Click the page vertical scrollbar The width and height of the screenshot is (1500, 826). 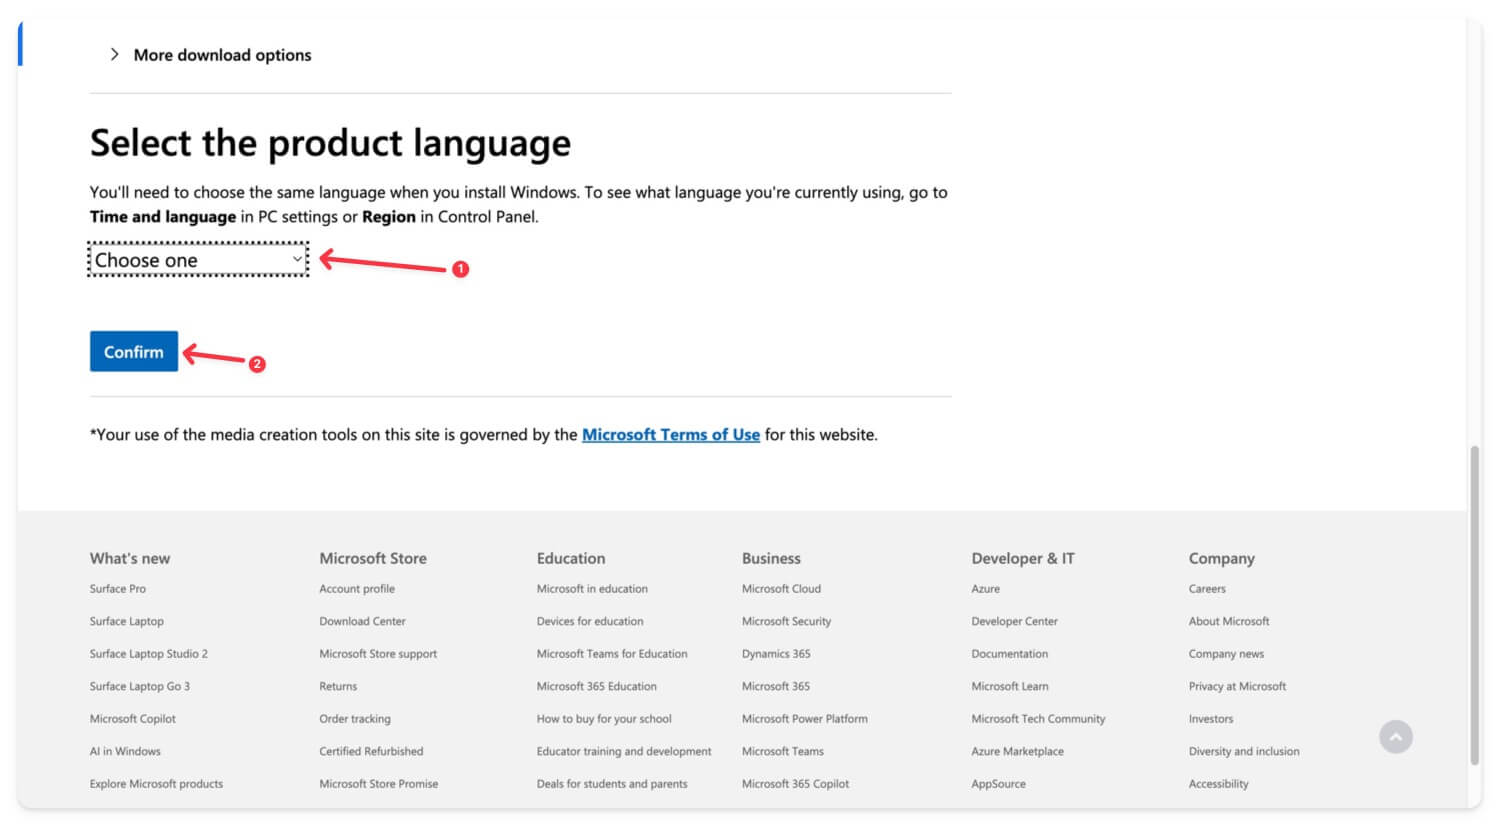click(x=1474, y=605)
